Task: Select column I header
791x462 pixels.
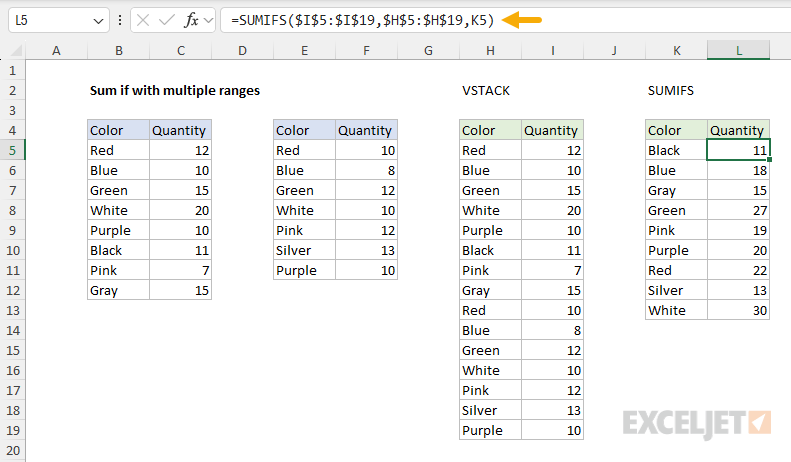Action: [x=552, y=50]
